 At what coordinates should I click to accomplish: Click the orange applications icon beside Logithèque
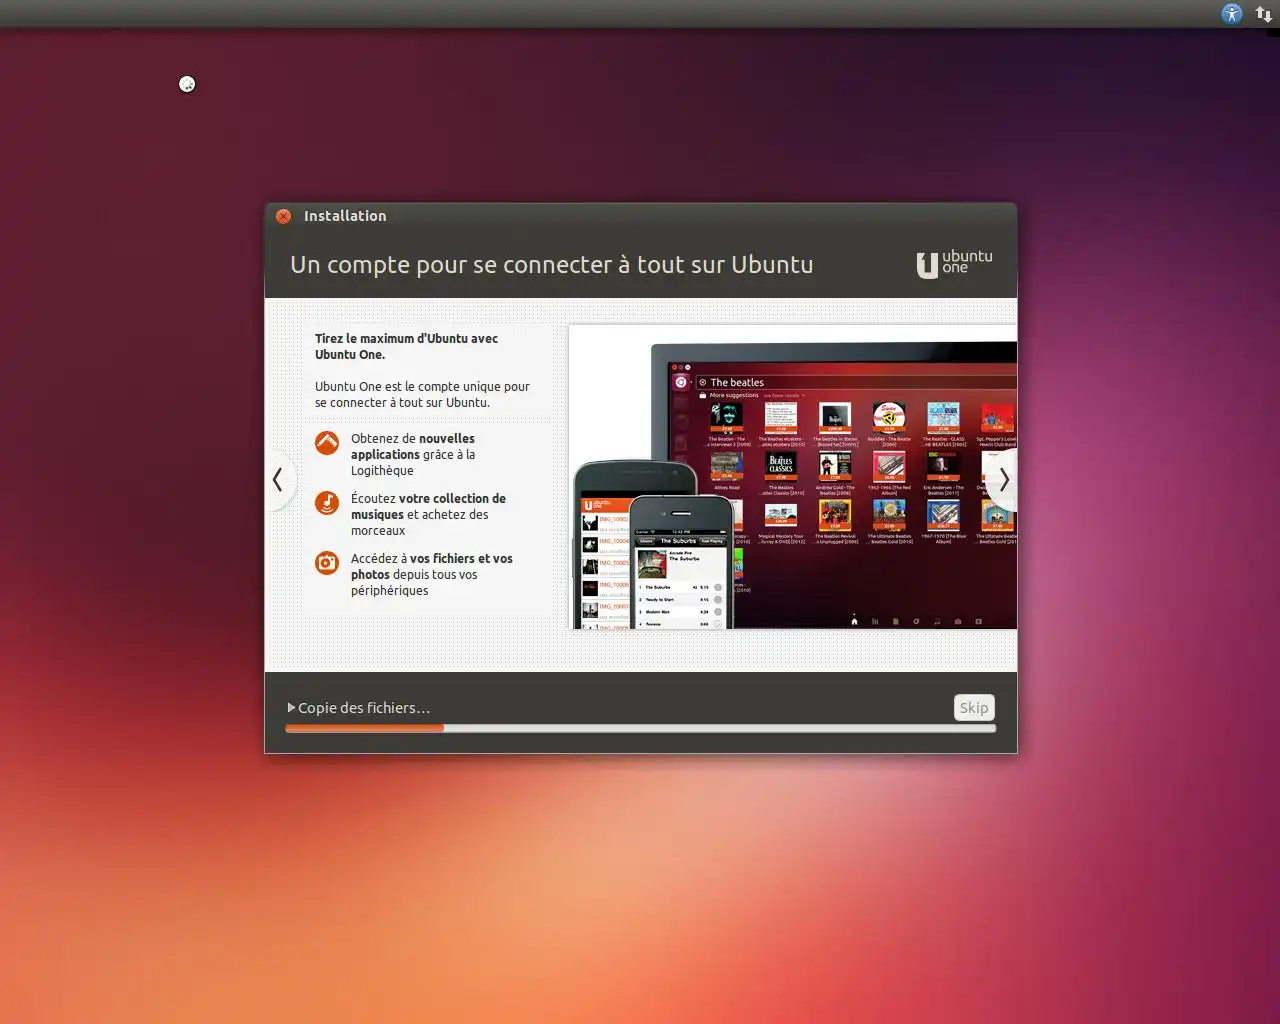click(x=327, y=442)
